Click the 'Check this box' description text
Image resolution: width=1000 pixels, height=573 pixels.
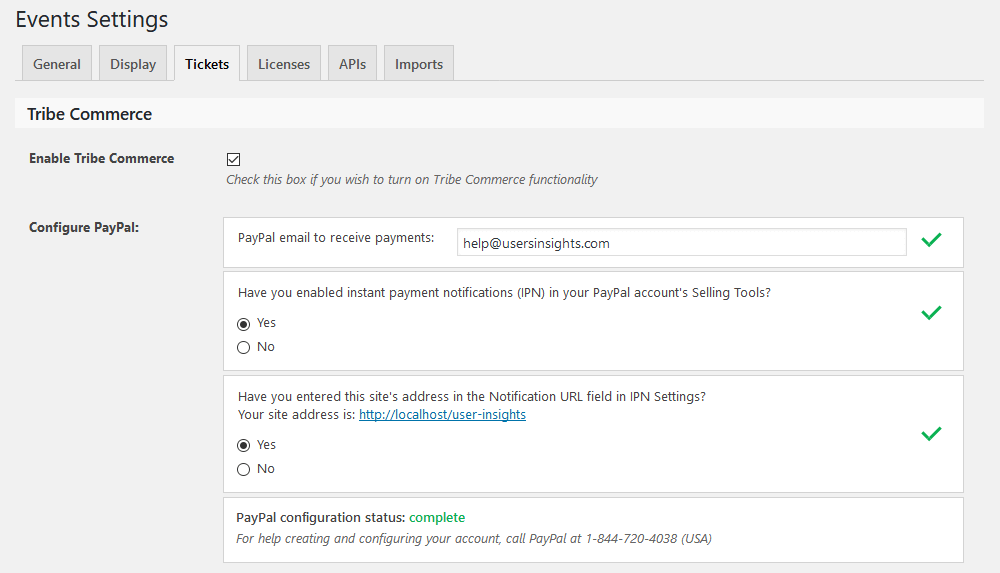pyautogui.click(x=411, y=180)
